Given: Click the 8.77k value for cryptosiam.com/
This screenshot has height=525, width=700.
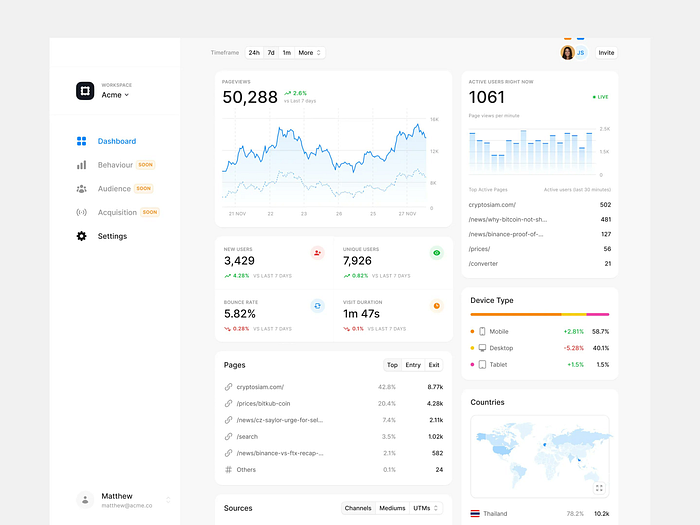Looking at the screenshot, I should coord(435,387).
